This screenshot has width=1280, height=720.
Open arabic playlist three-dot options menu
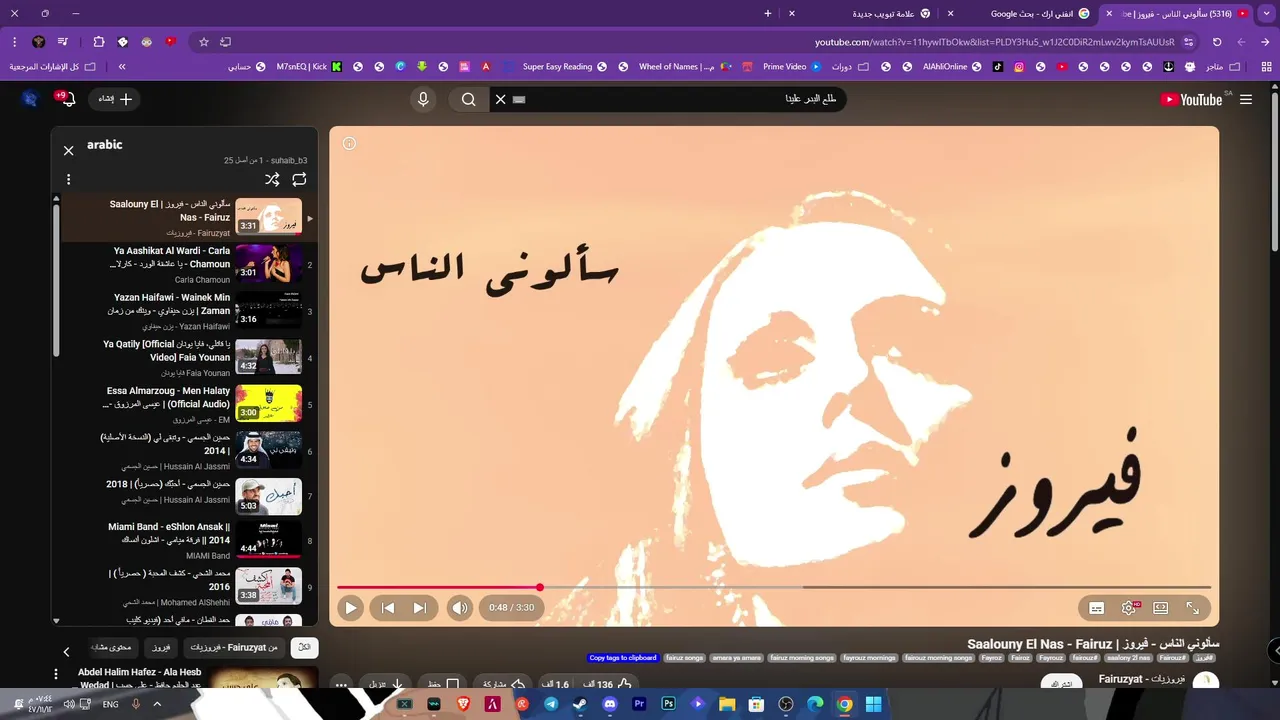coord(68,180)
